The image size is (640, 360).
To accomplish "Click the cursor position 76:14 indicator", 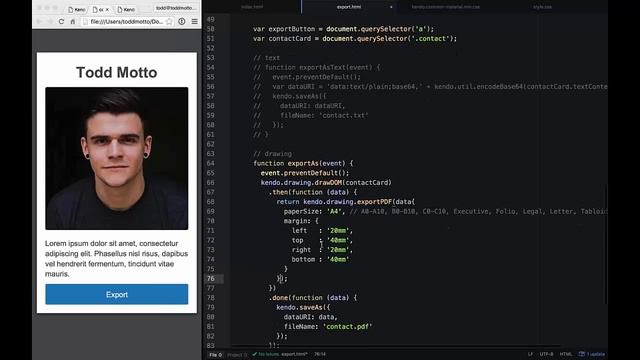I will pyautogui.click(x=320, y=354).
